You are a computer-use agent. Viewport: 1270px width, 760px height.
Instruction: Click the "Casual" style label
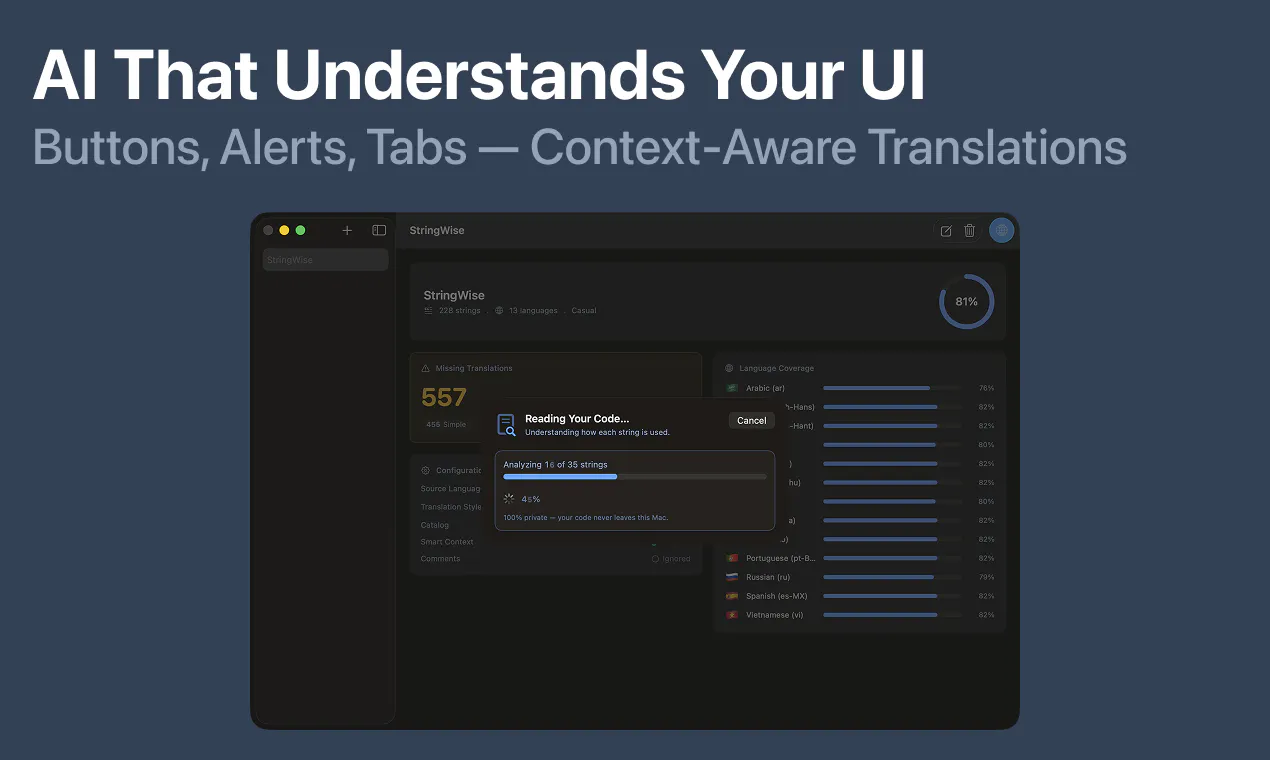pos(584,311)
